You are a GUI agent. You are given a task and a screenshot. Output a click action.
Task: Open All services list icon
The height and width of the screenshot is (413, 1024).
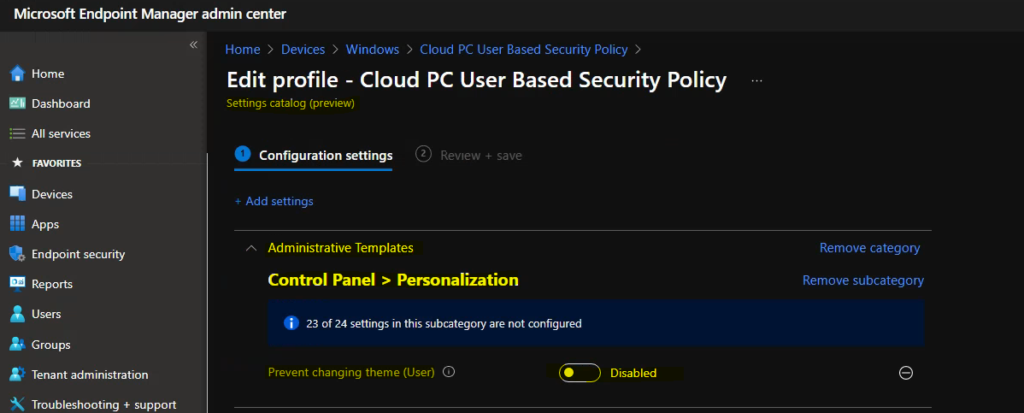coord(18,133)
